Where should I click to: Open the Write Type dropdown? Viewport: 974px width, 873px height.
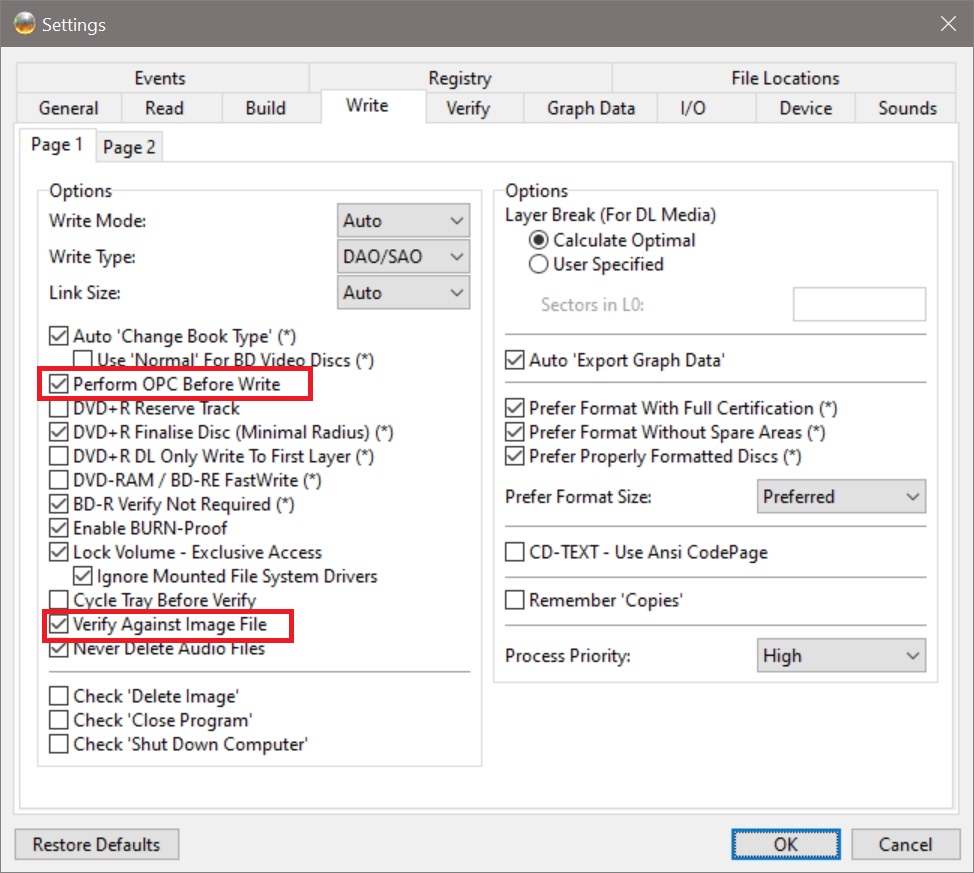tap(403, 257)
